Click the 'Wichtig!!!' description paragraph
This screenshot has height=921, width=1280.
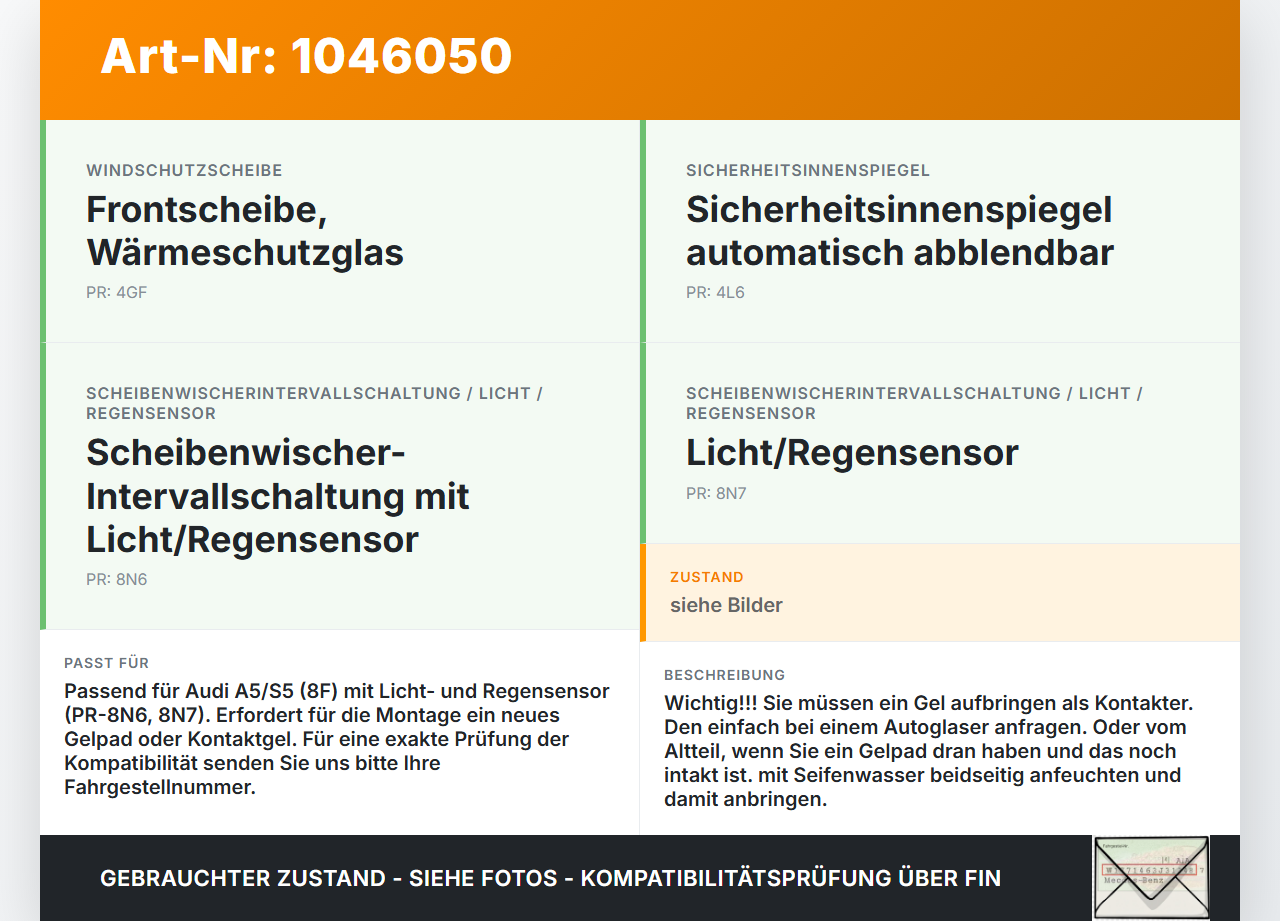[x=928, y=751]
